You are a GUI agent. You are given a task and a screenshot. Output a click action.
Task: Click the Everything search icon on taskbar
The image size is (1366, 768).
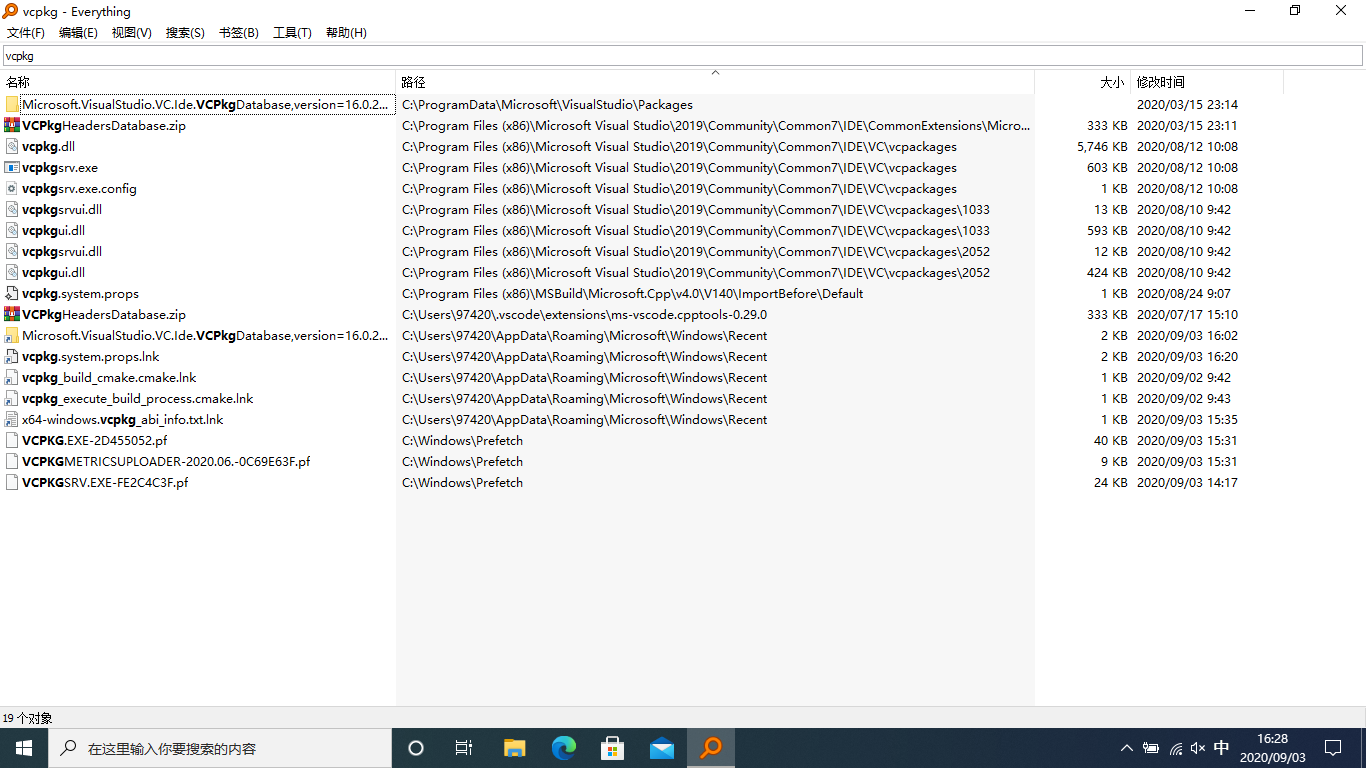(x=711, y=748)
